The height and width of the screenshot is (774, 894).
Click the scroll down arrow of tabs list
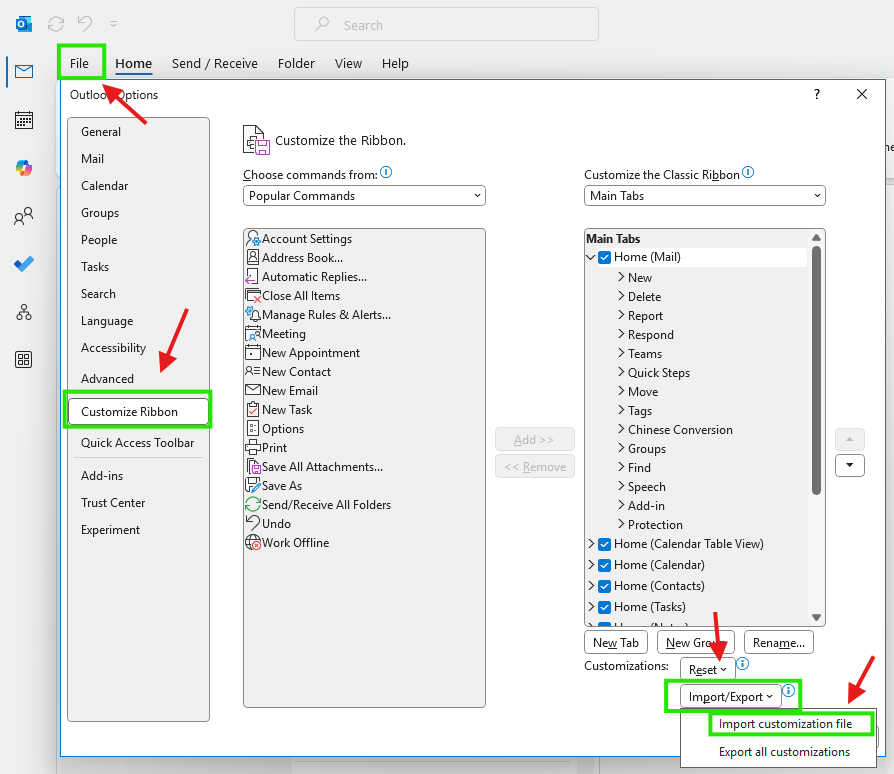coord(816,617)
